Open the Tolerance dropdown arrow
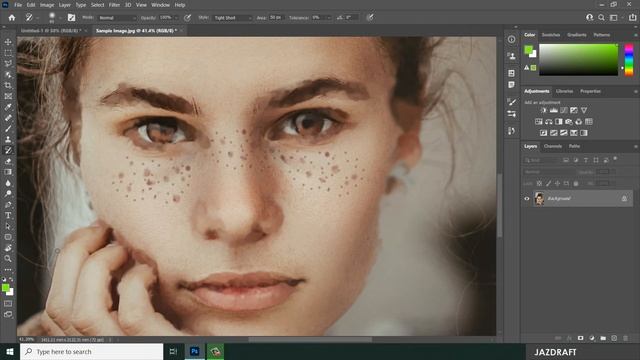 tap(329, 18)
